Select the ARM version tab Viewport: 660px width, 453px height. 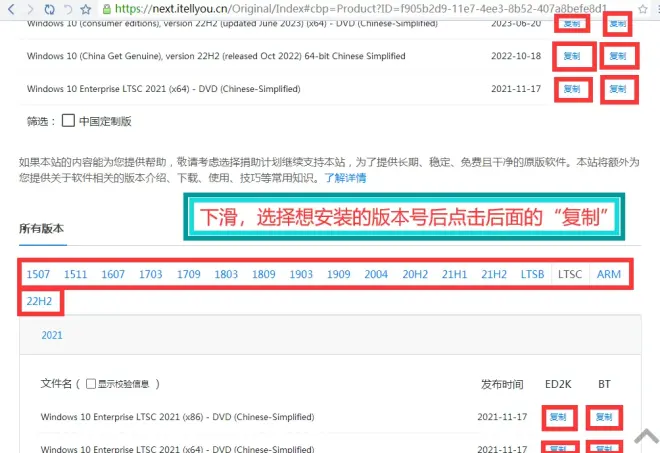pyautogui.click(x=609, y=274)
